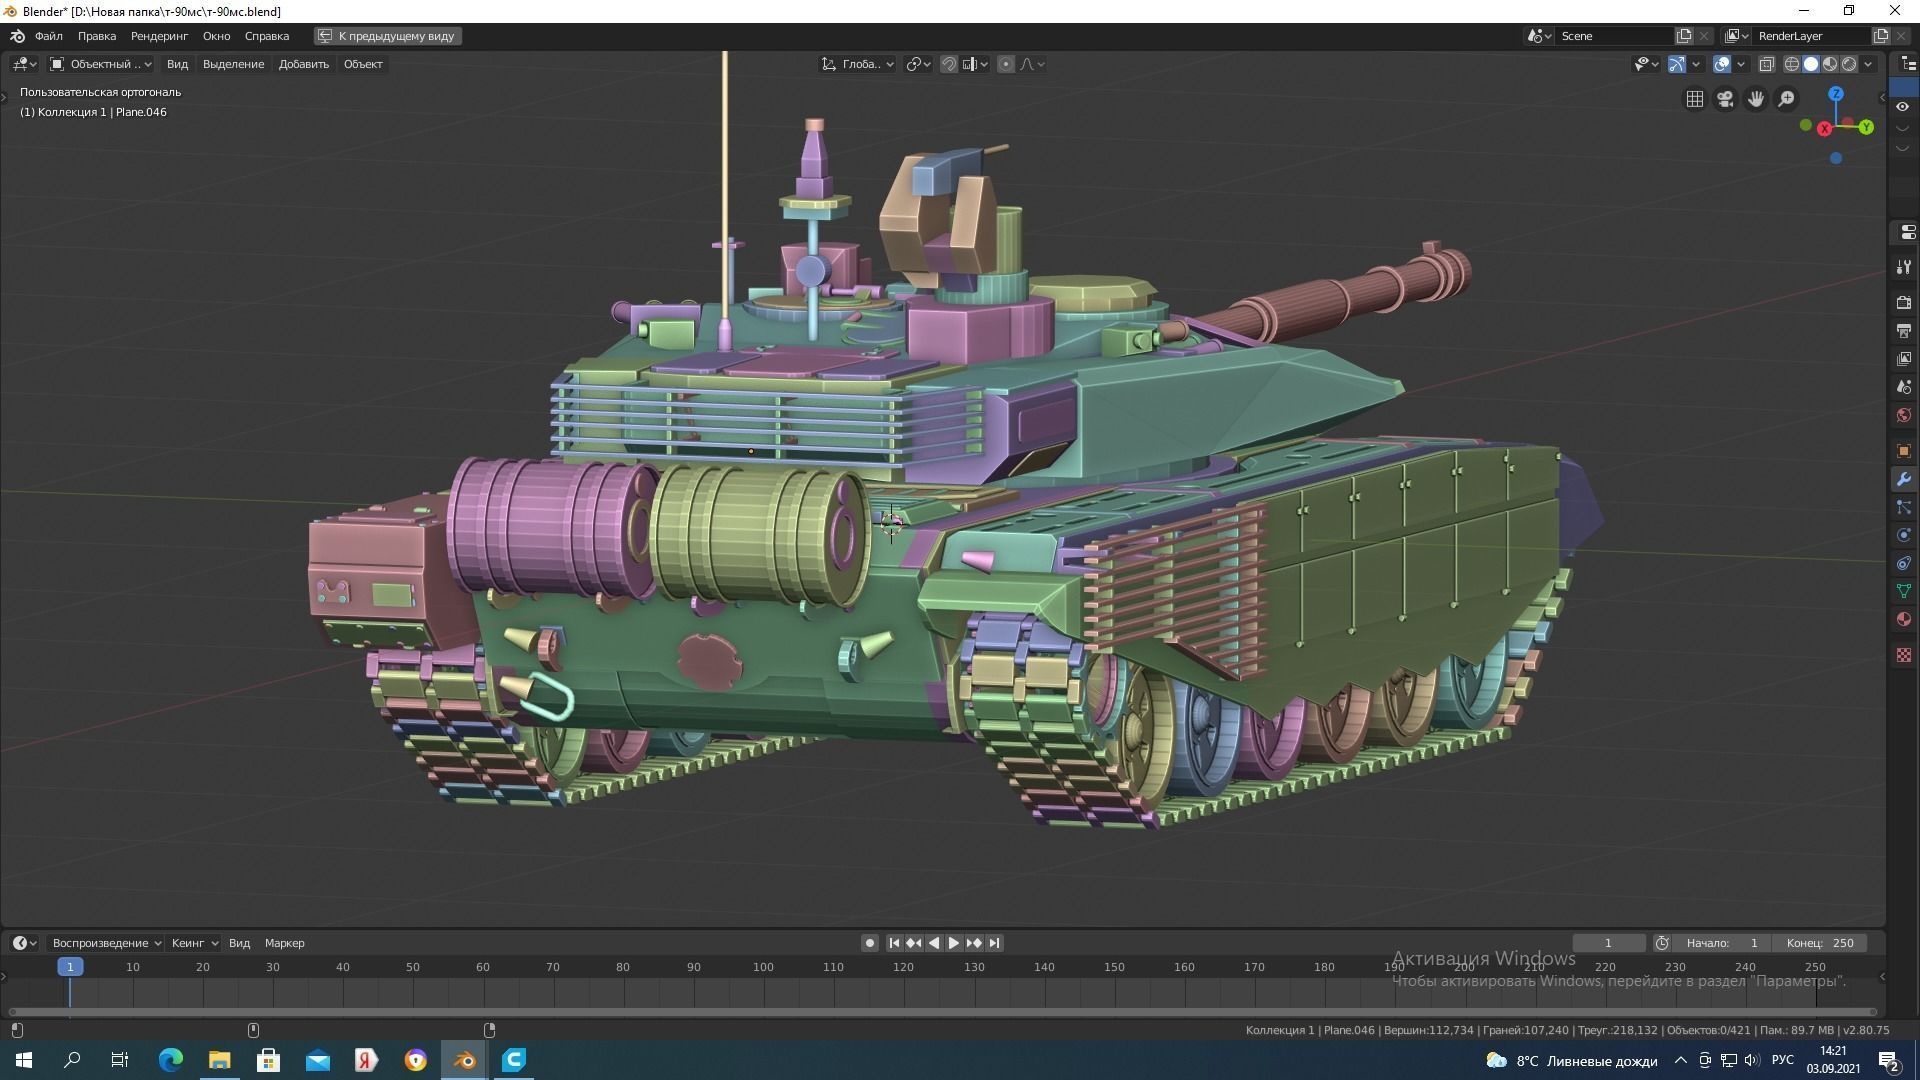The image size is (1920, 1080).
Task: Open the Окно menu
Action: coord(216,36)
